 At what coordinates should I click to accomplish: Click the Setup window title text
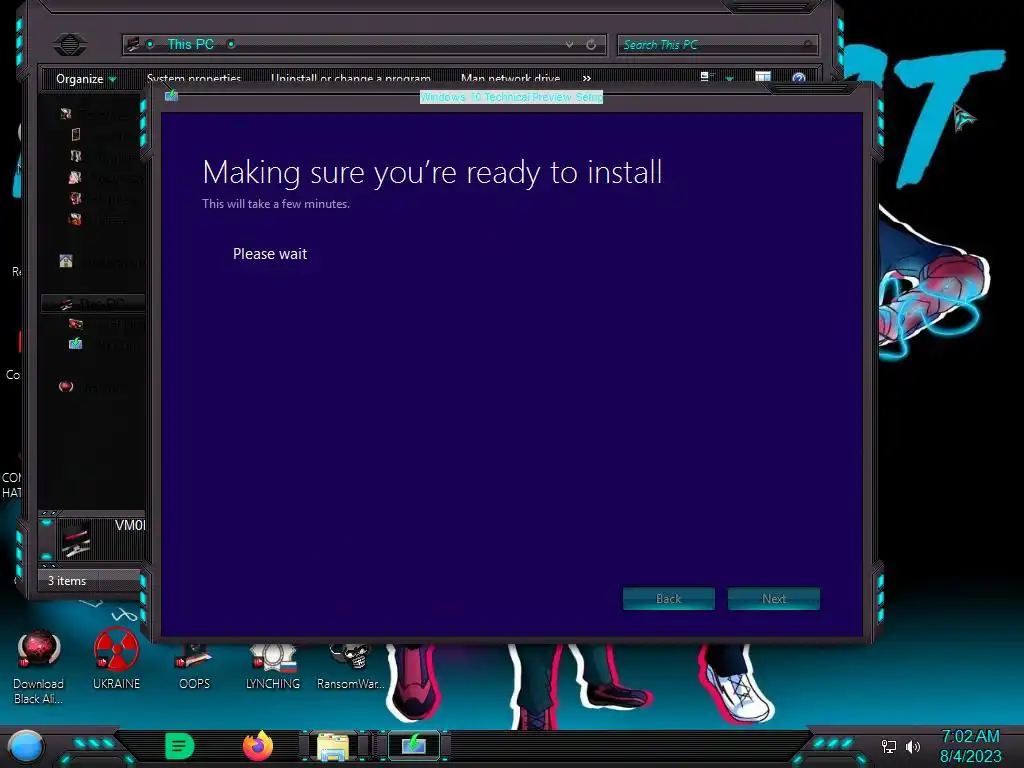(511, 97)
